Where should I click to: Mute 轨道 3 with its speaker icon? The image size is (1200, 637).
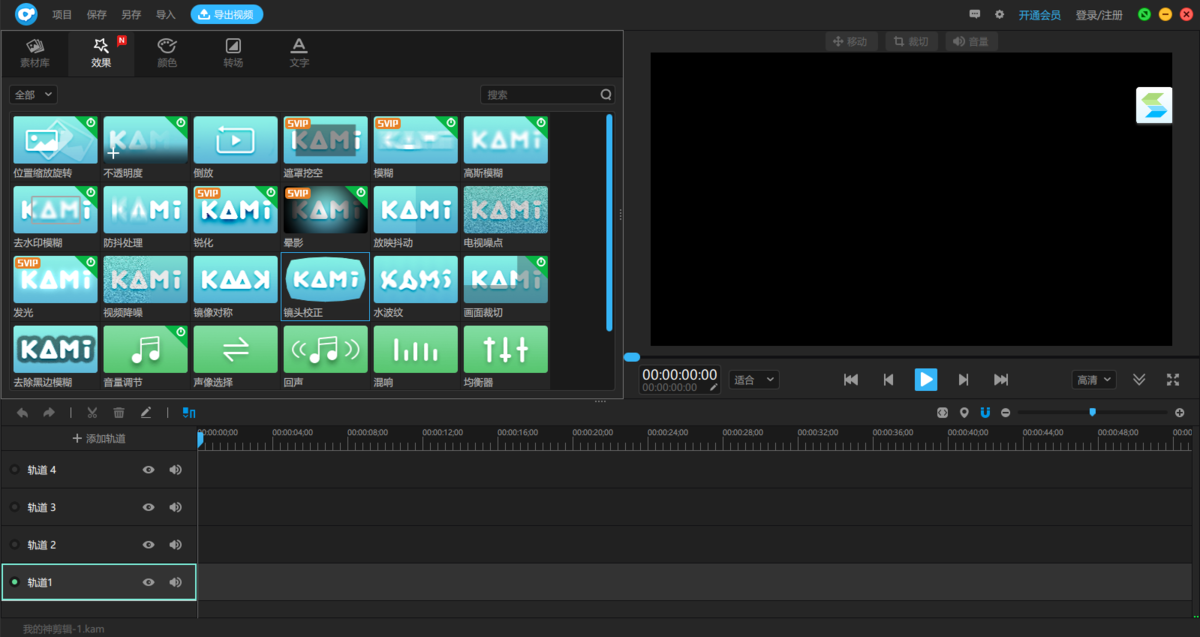176,507
